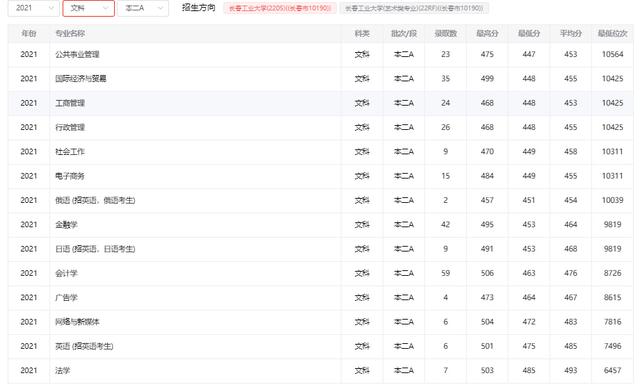Click the 平均分 column header
The height and width of the screenshot is (387, 640).
point(570,33)
